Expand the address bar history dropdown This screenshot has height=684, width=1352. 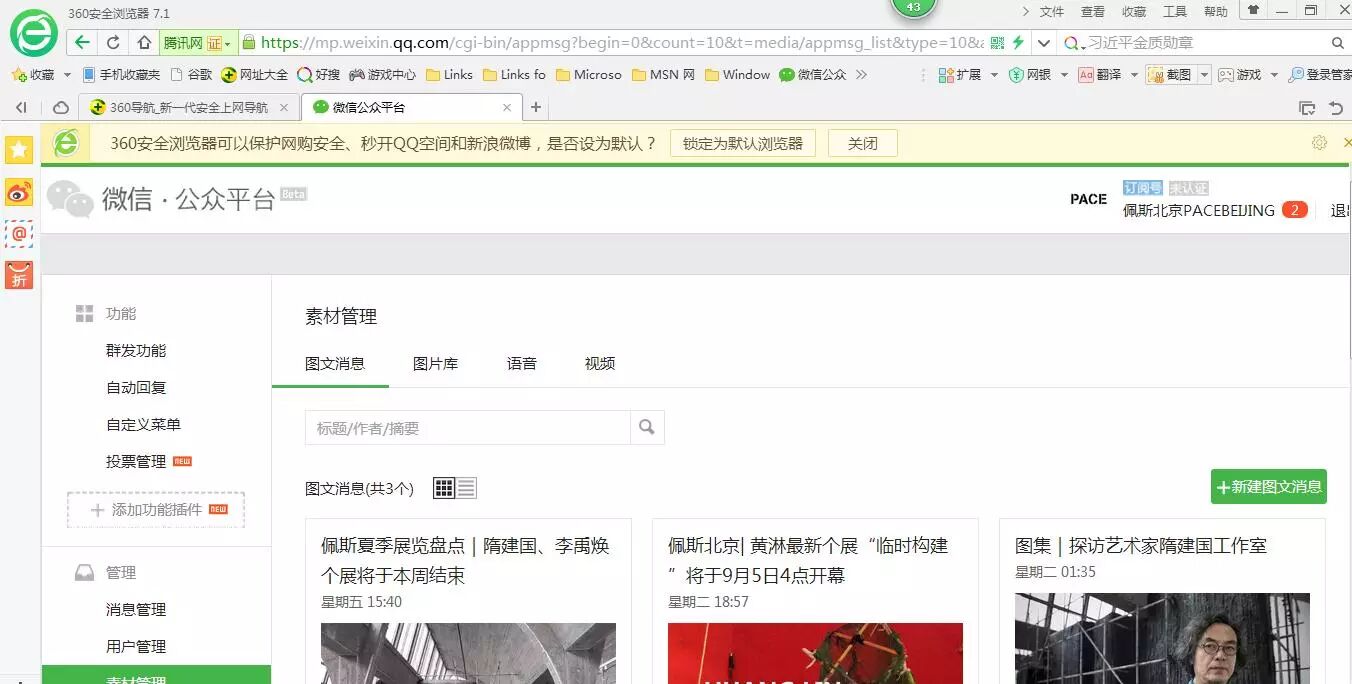click(1044, 43)
